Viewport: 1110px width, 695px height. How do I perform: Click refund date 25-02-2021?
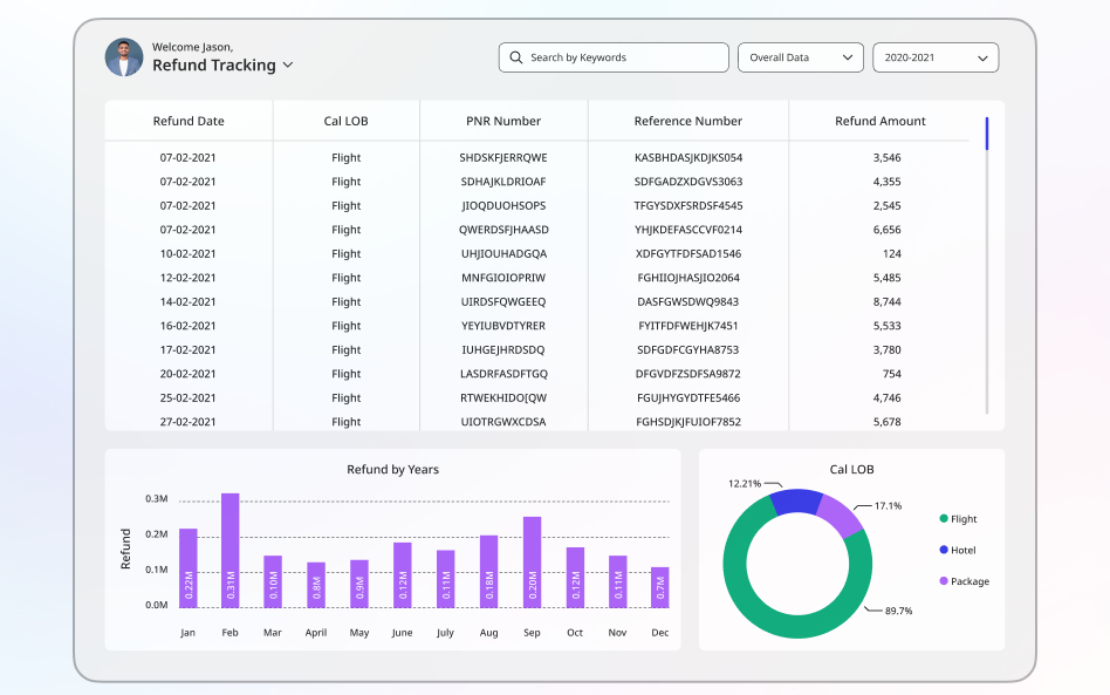[x=188, y=398]
